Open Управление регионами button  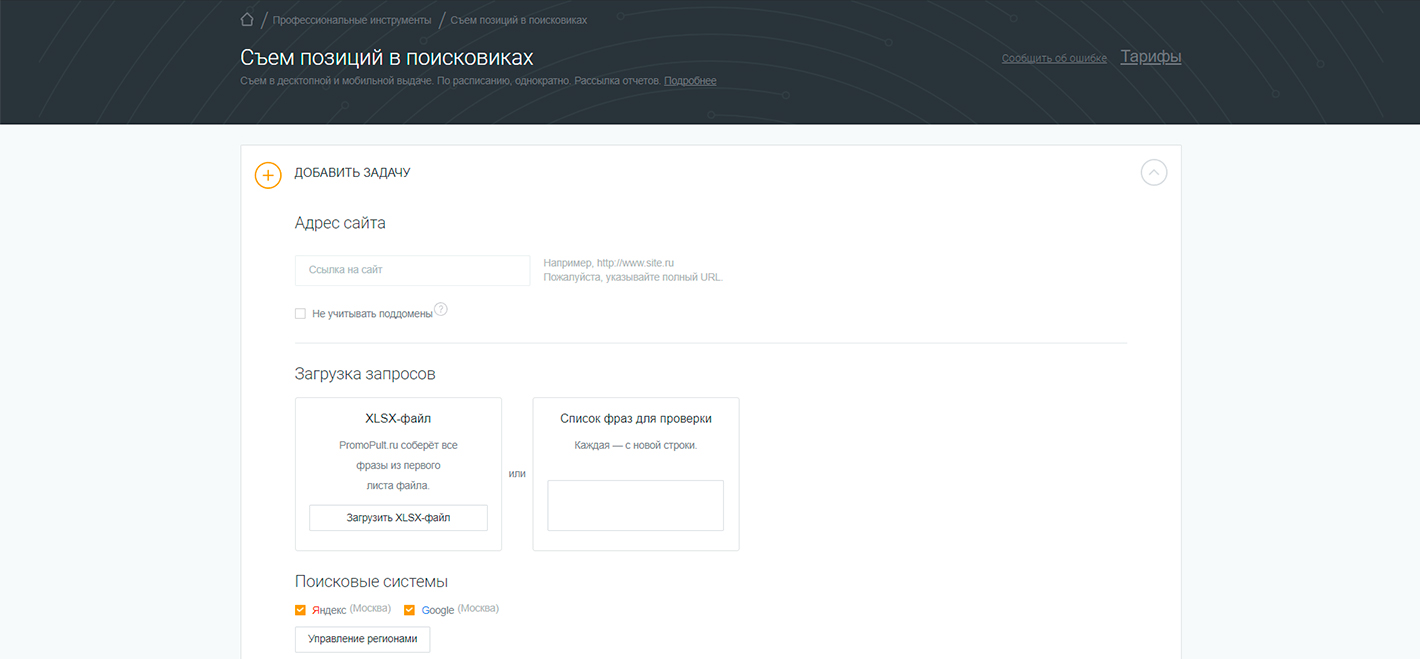362,639
